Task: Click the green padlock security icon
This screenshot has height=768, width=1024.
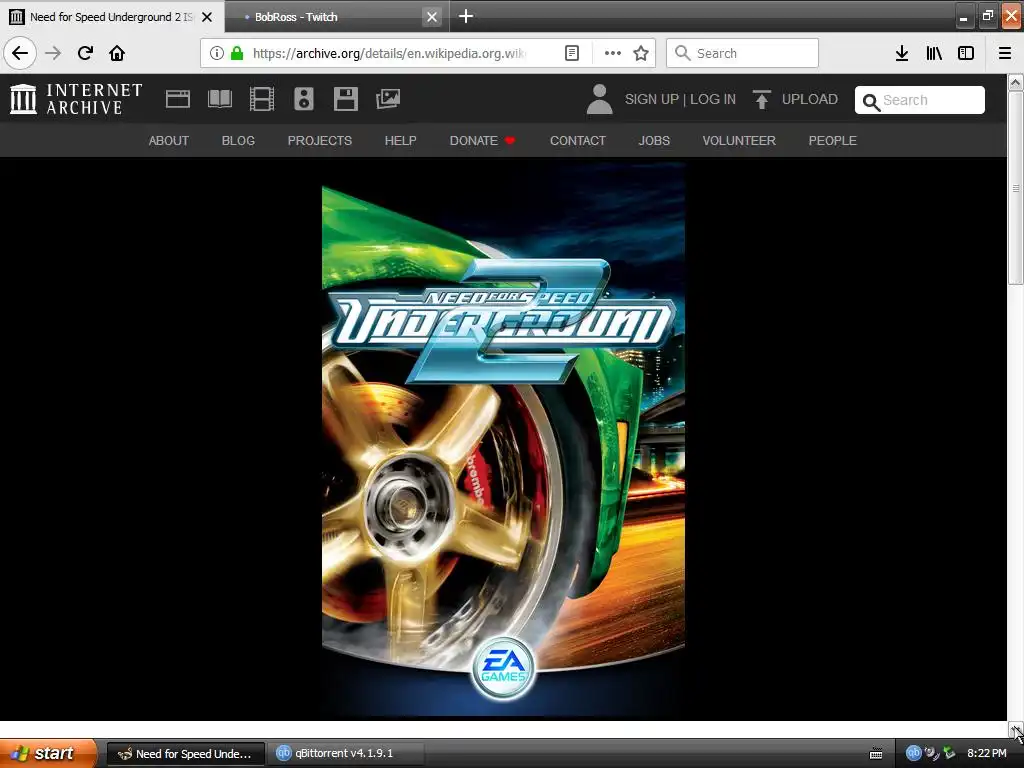Action: (x=237, y=53)
